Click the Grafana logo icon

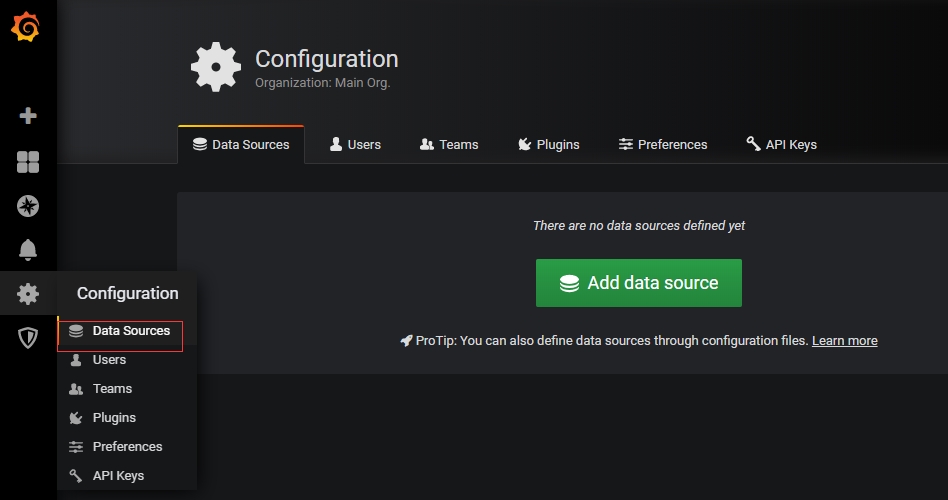(x=26, y=28)
